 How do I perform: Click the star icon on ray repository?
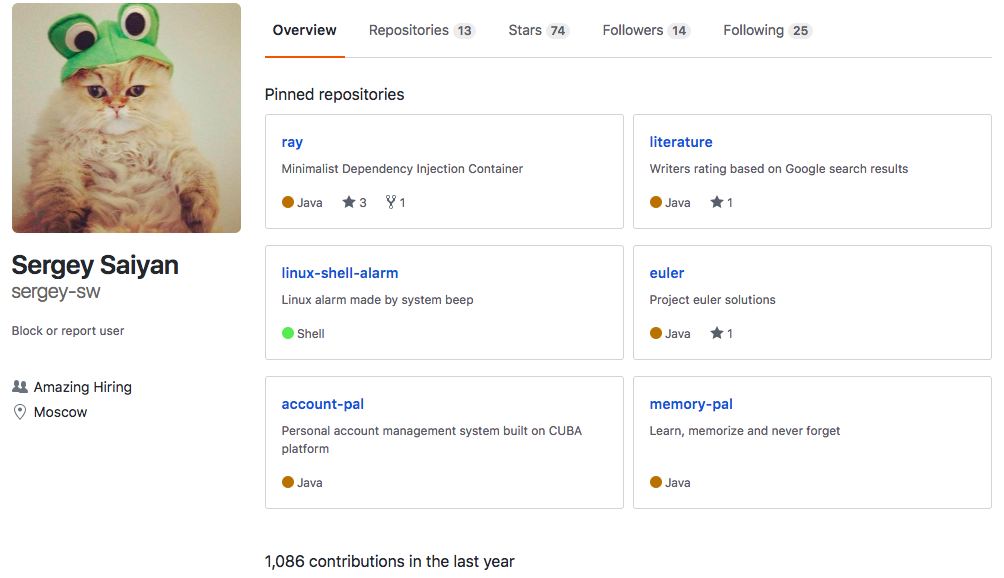(349, 202)
